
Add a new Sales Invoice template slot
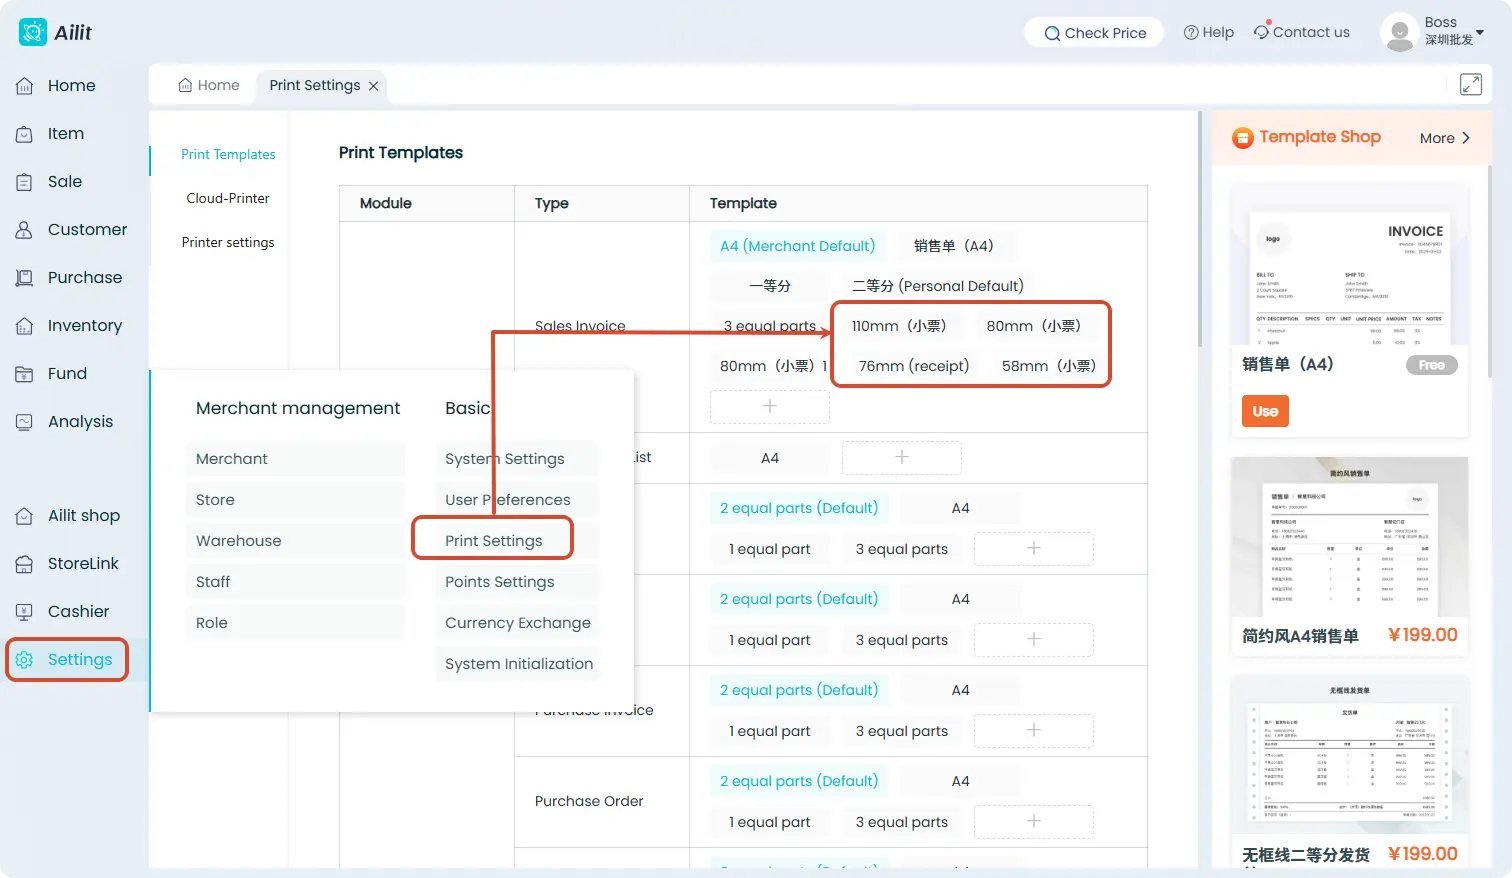click(770, 406)
